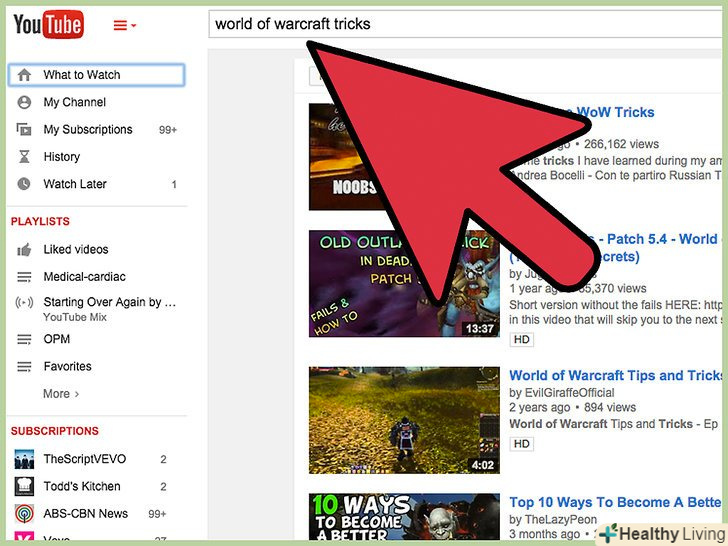The image size is (728, 546).
Task: Open Liked videos playlist
Action: point(76,249)
